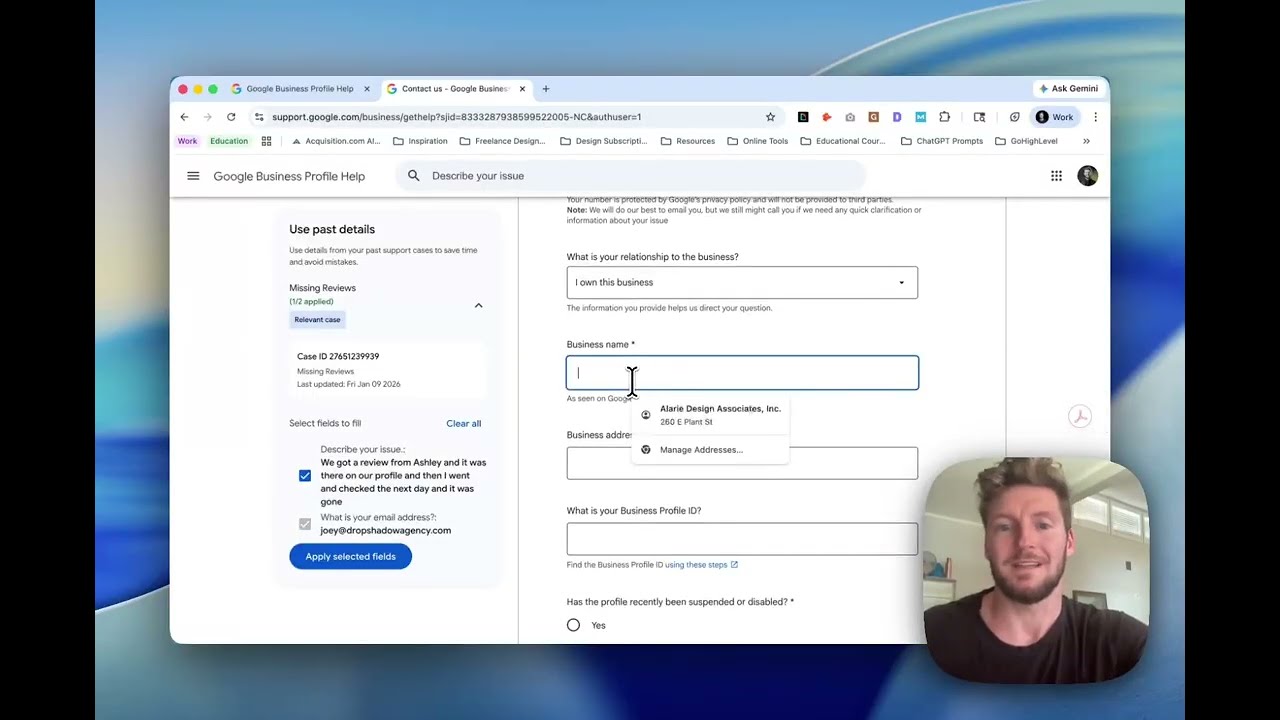Show more bookmarks with the overflow chevron
This screenshot has width=1280, height=720.
tap(1086, 141)
